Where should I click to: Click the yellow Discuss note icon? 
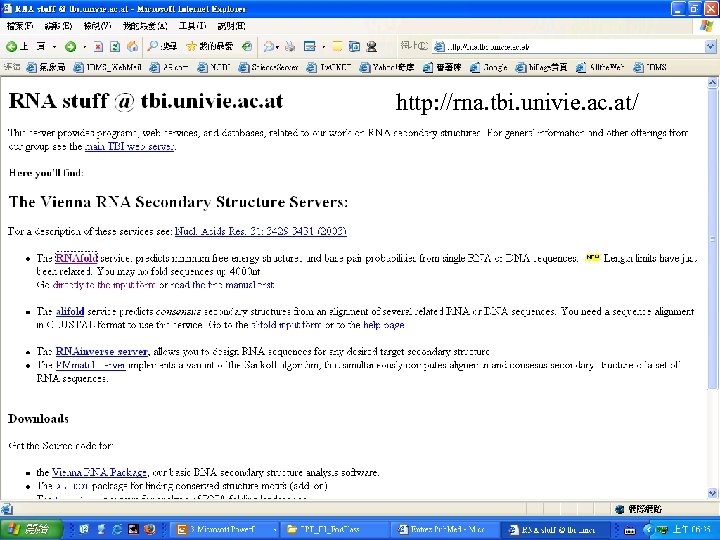(338, 46)
